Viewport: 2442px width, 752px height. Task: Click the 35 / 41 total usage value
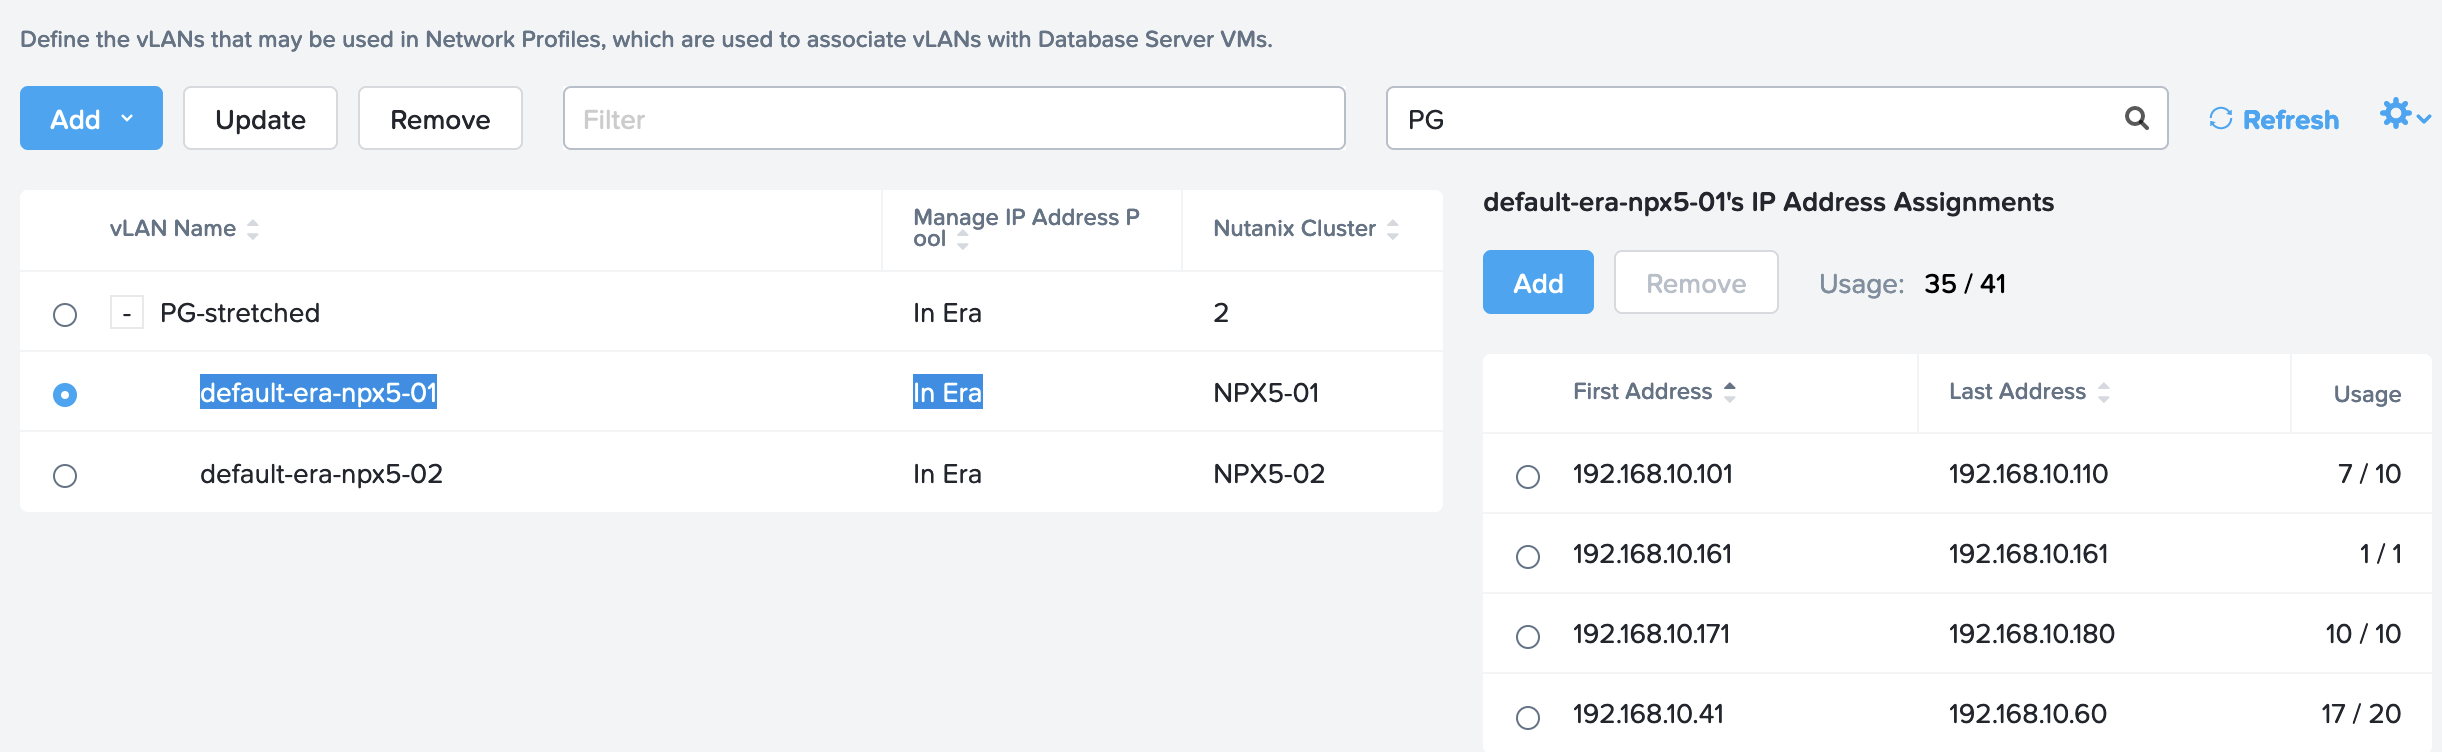click(1965, 283)
